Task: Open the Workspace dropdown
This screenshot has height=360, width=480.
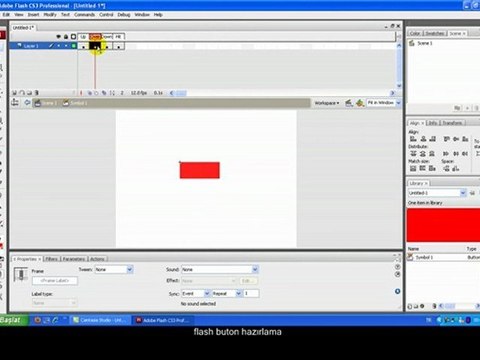Action: click(x=327, y=103)
